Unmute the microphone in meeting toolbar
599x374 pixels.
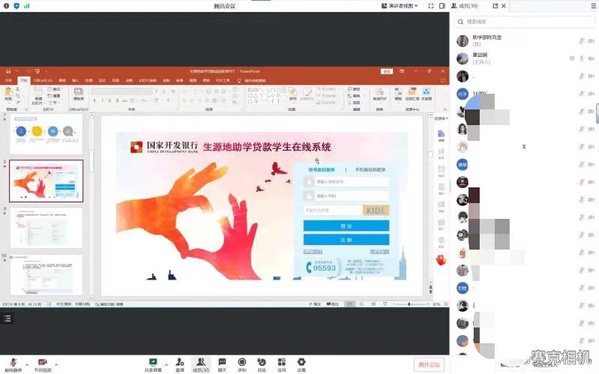(x=13, y=364)
